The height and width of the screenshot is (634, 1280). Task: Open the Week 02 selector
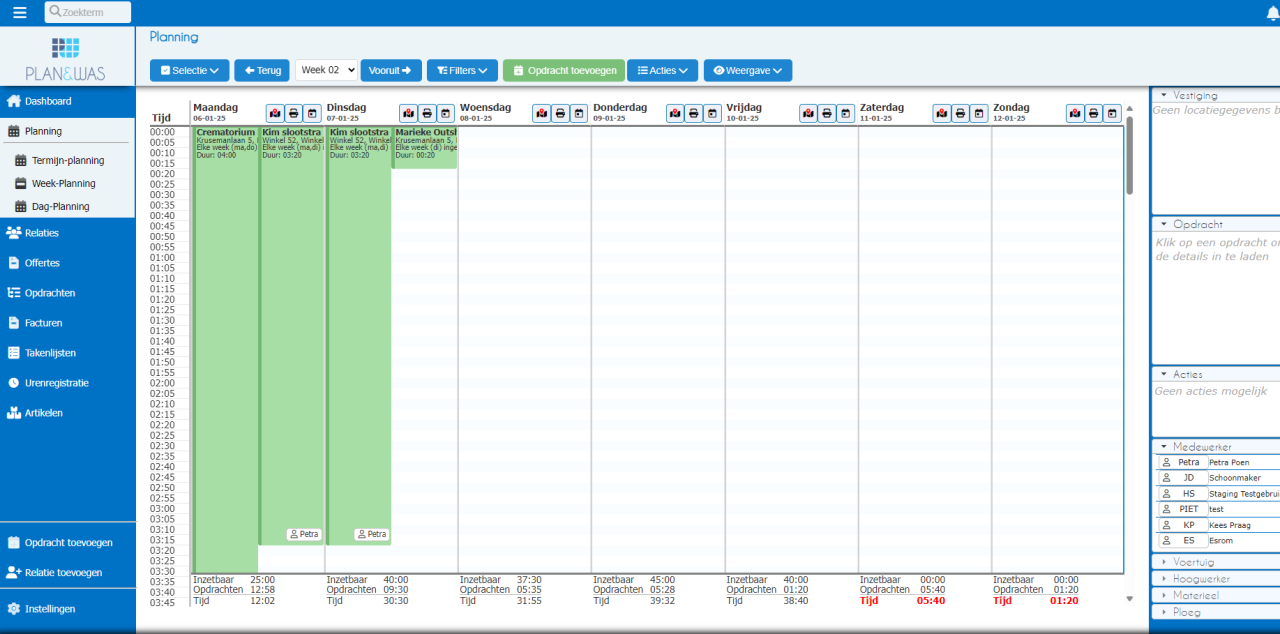click(x=326, y=70)
